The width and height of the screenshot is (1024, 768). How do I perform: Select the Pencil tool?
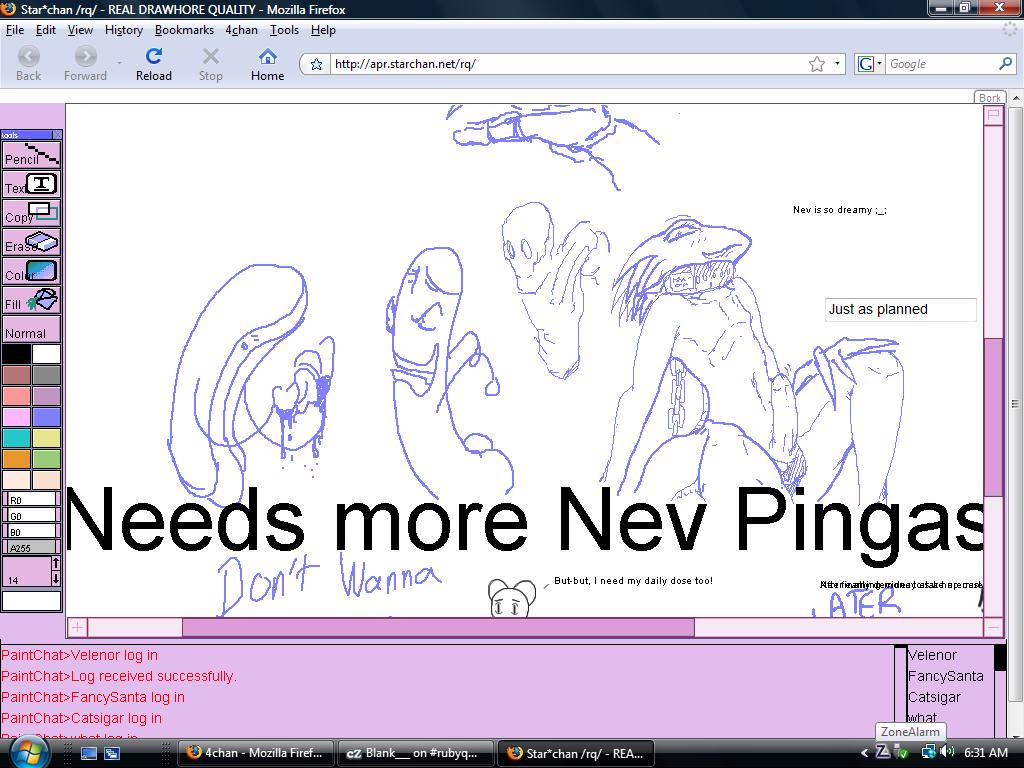31,155
